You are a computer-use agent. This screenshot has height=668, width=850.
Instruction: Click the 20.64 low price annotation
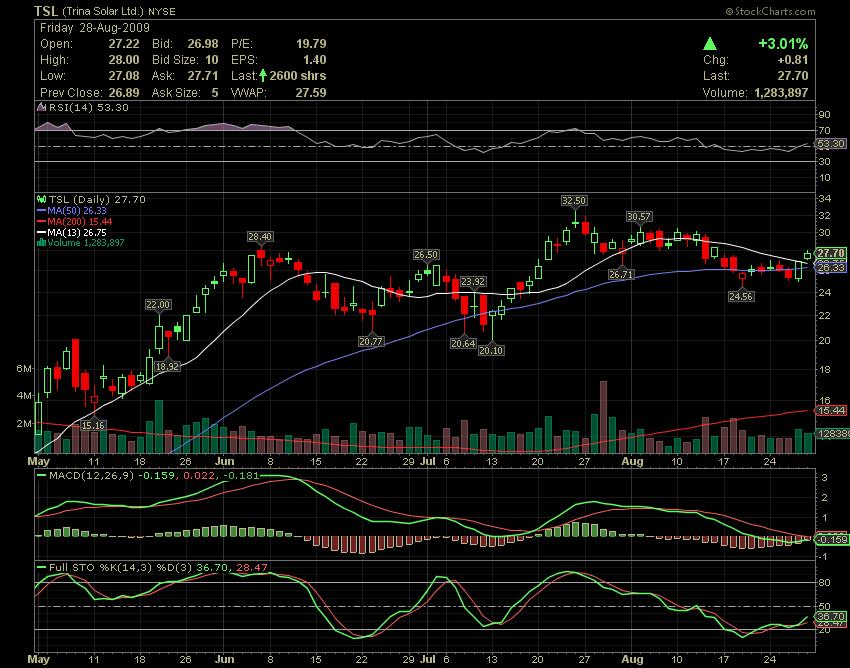tap(463, 343)
